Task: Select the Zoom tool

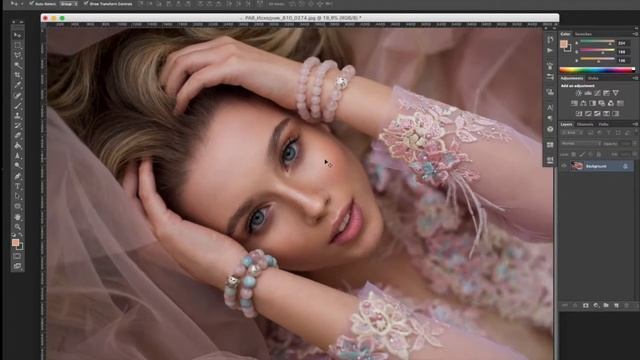Action: pyautogui.click(x=17, y=227)
